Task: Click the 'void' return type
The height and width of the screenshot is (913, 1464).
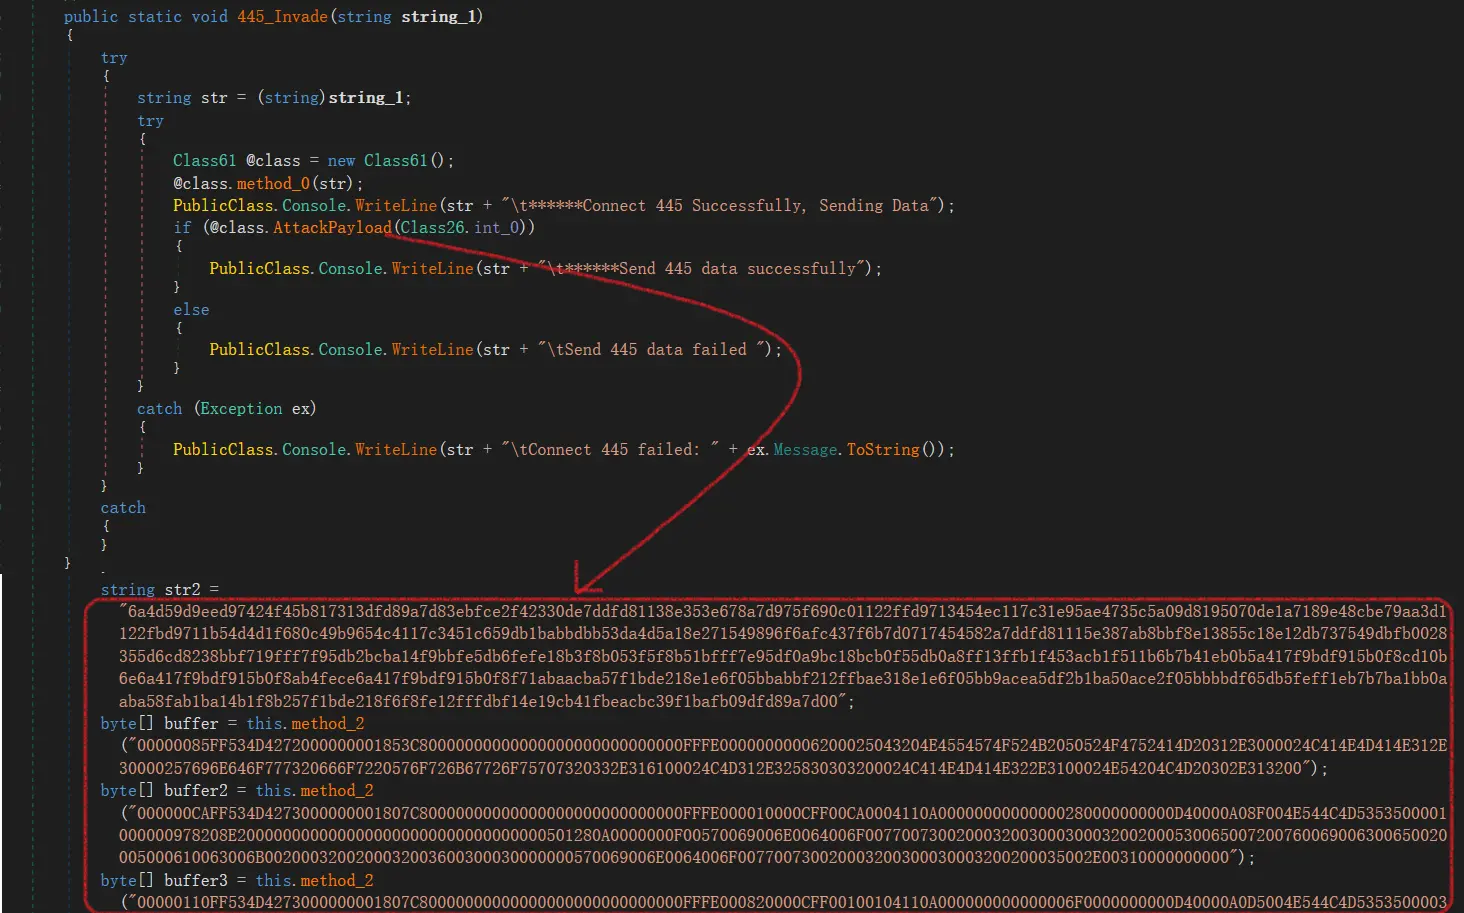Action: pos(210,17)
